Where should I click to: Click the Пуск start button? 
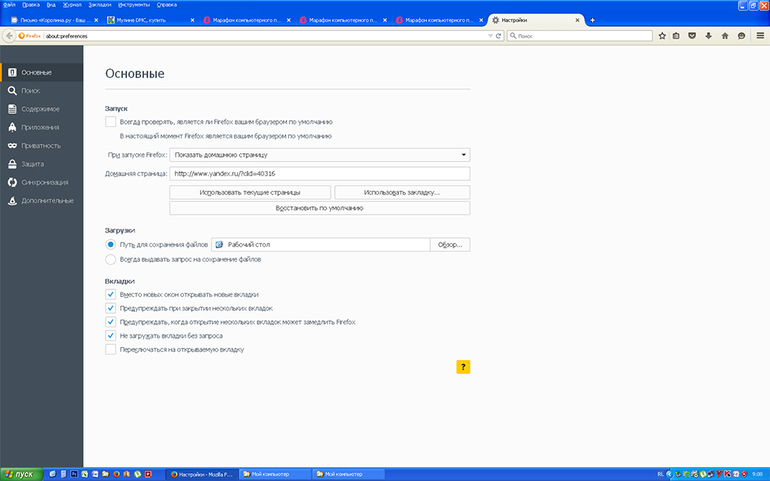tap(22, 474)
